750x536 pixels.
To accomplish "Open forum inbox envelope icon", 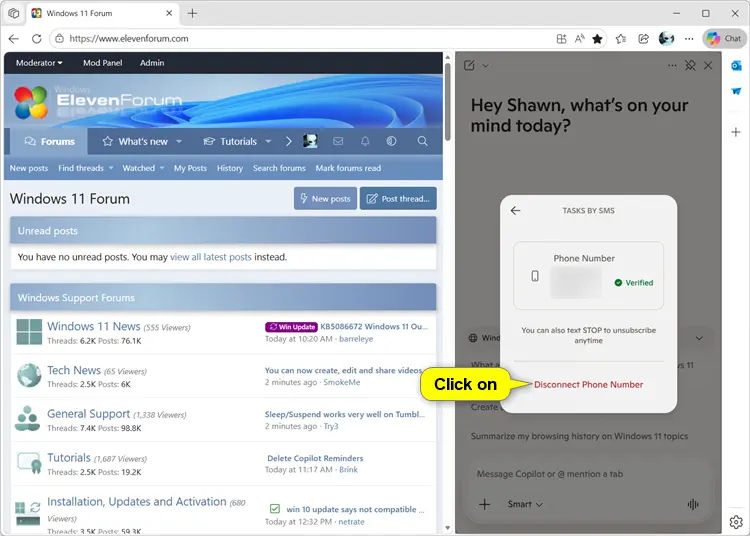I will pyautogui.click(x=338, y=141).
